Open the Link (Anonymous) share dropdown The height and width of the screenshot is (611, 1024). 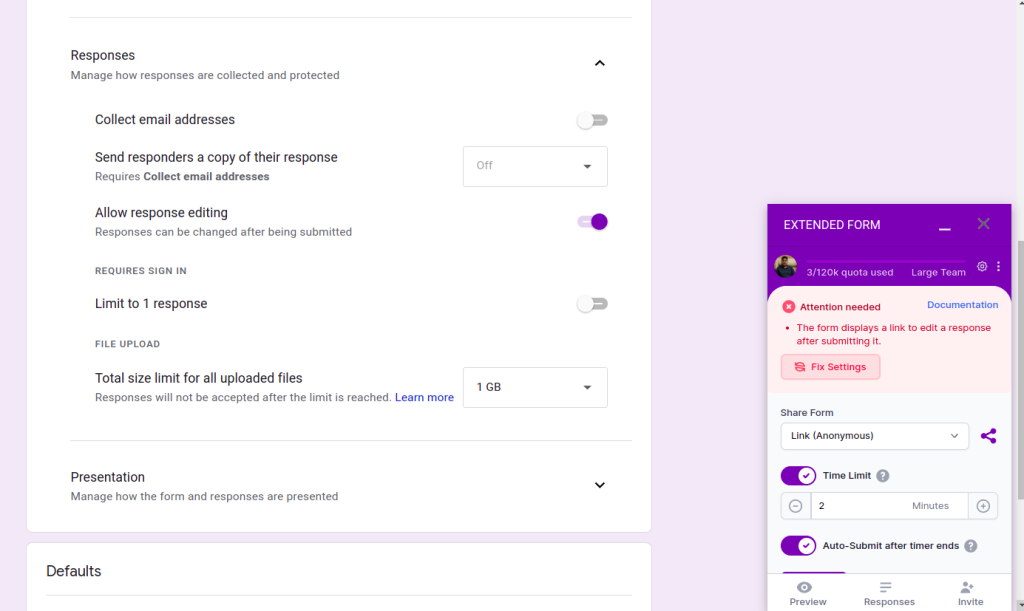(x=874, y=436)
